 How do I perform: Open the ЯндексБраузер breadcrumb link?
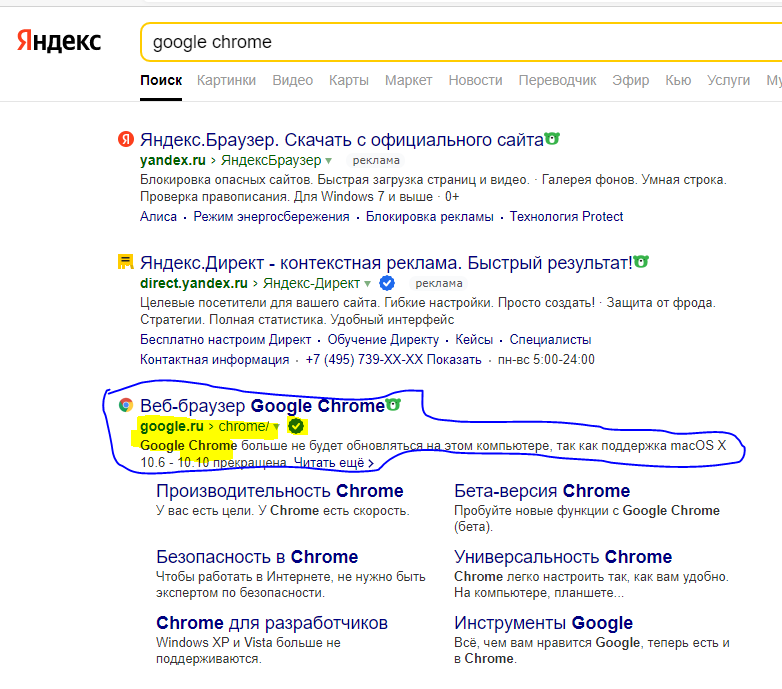point(271,160)
